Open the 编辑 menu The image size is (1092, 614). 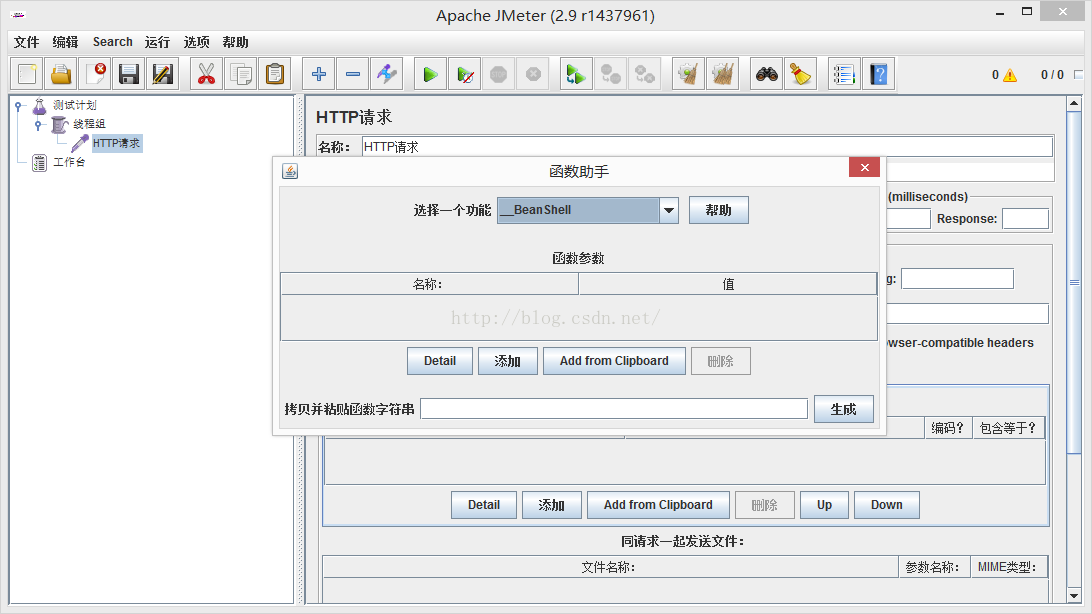coord(65,42)
